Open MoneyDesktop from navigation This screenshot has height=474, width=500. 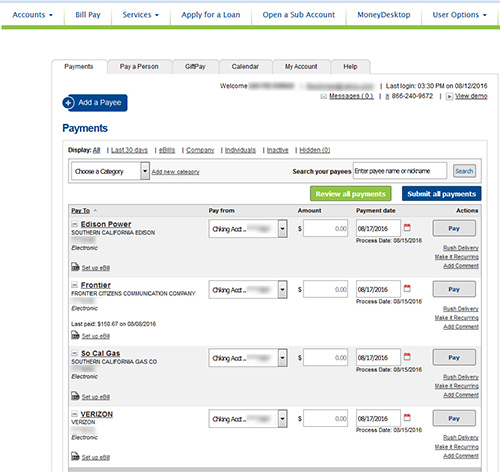tap(384, 15)
